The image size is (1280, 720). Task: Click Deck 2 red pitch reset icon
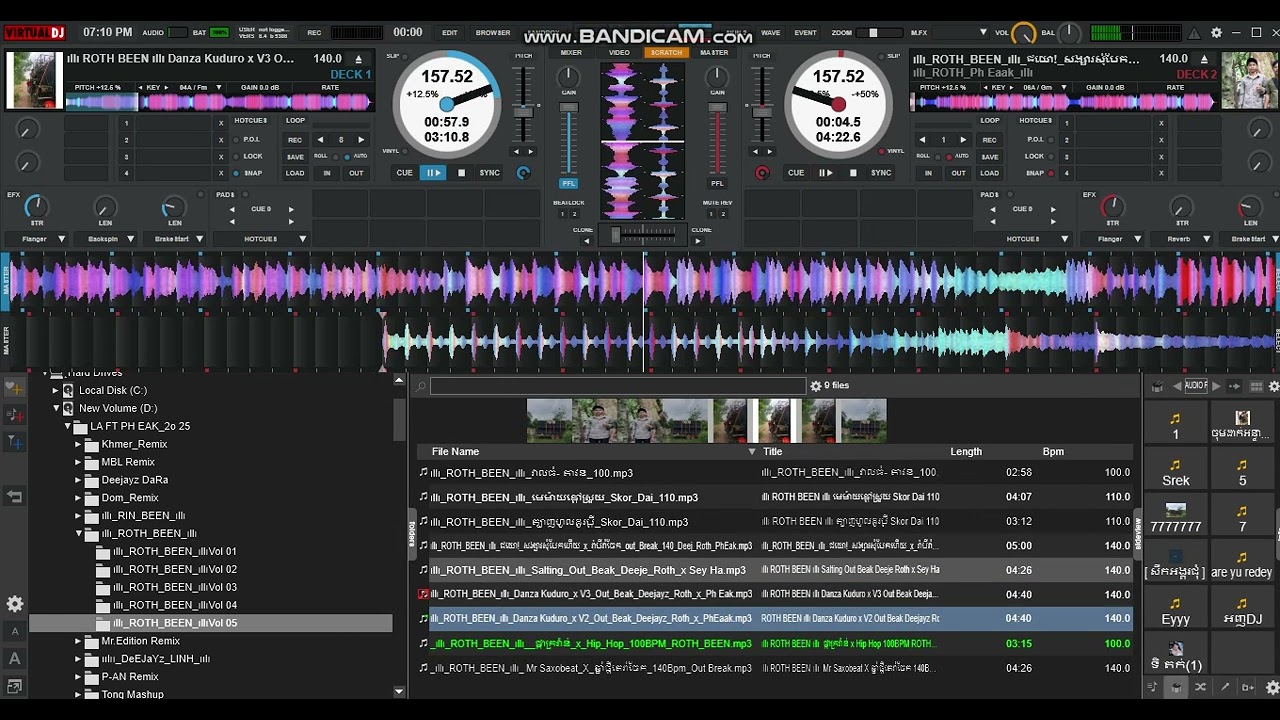(x=762, y=173)
